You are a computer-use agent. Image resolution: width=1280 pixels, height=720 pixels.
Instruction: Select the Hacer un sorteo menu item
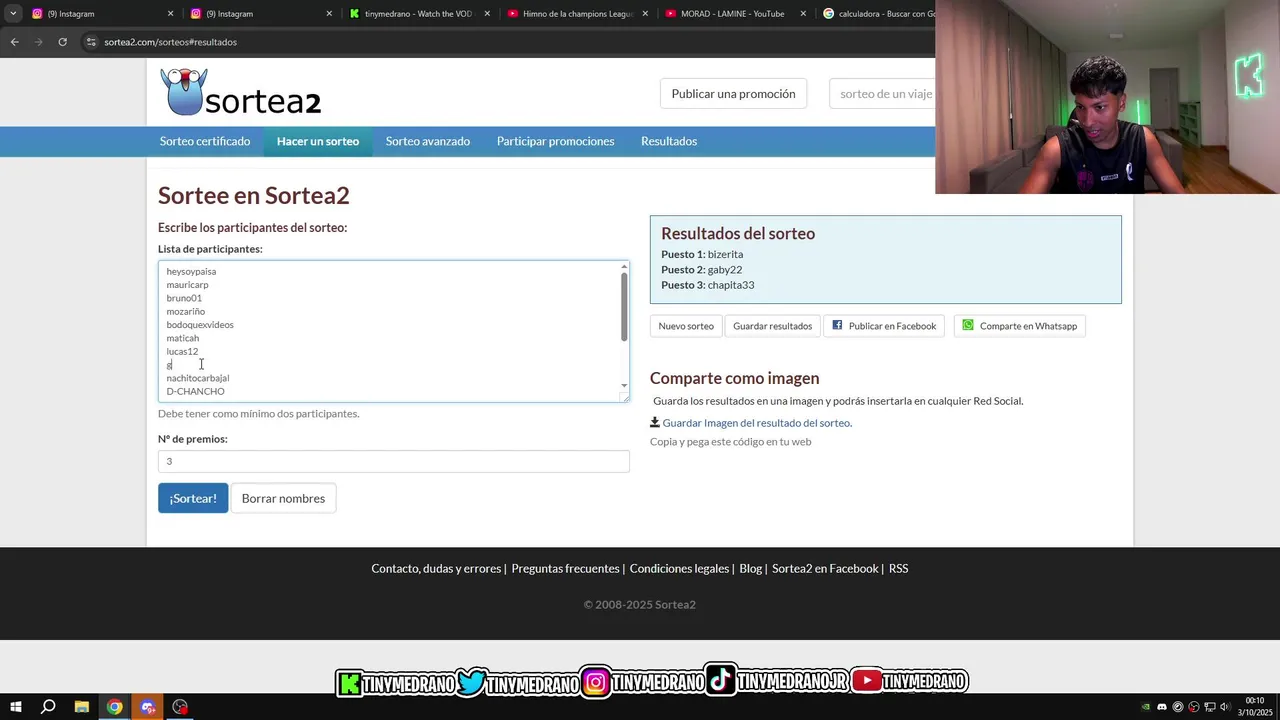[x=318, y=141]
